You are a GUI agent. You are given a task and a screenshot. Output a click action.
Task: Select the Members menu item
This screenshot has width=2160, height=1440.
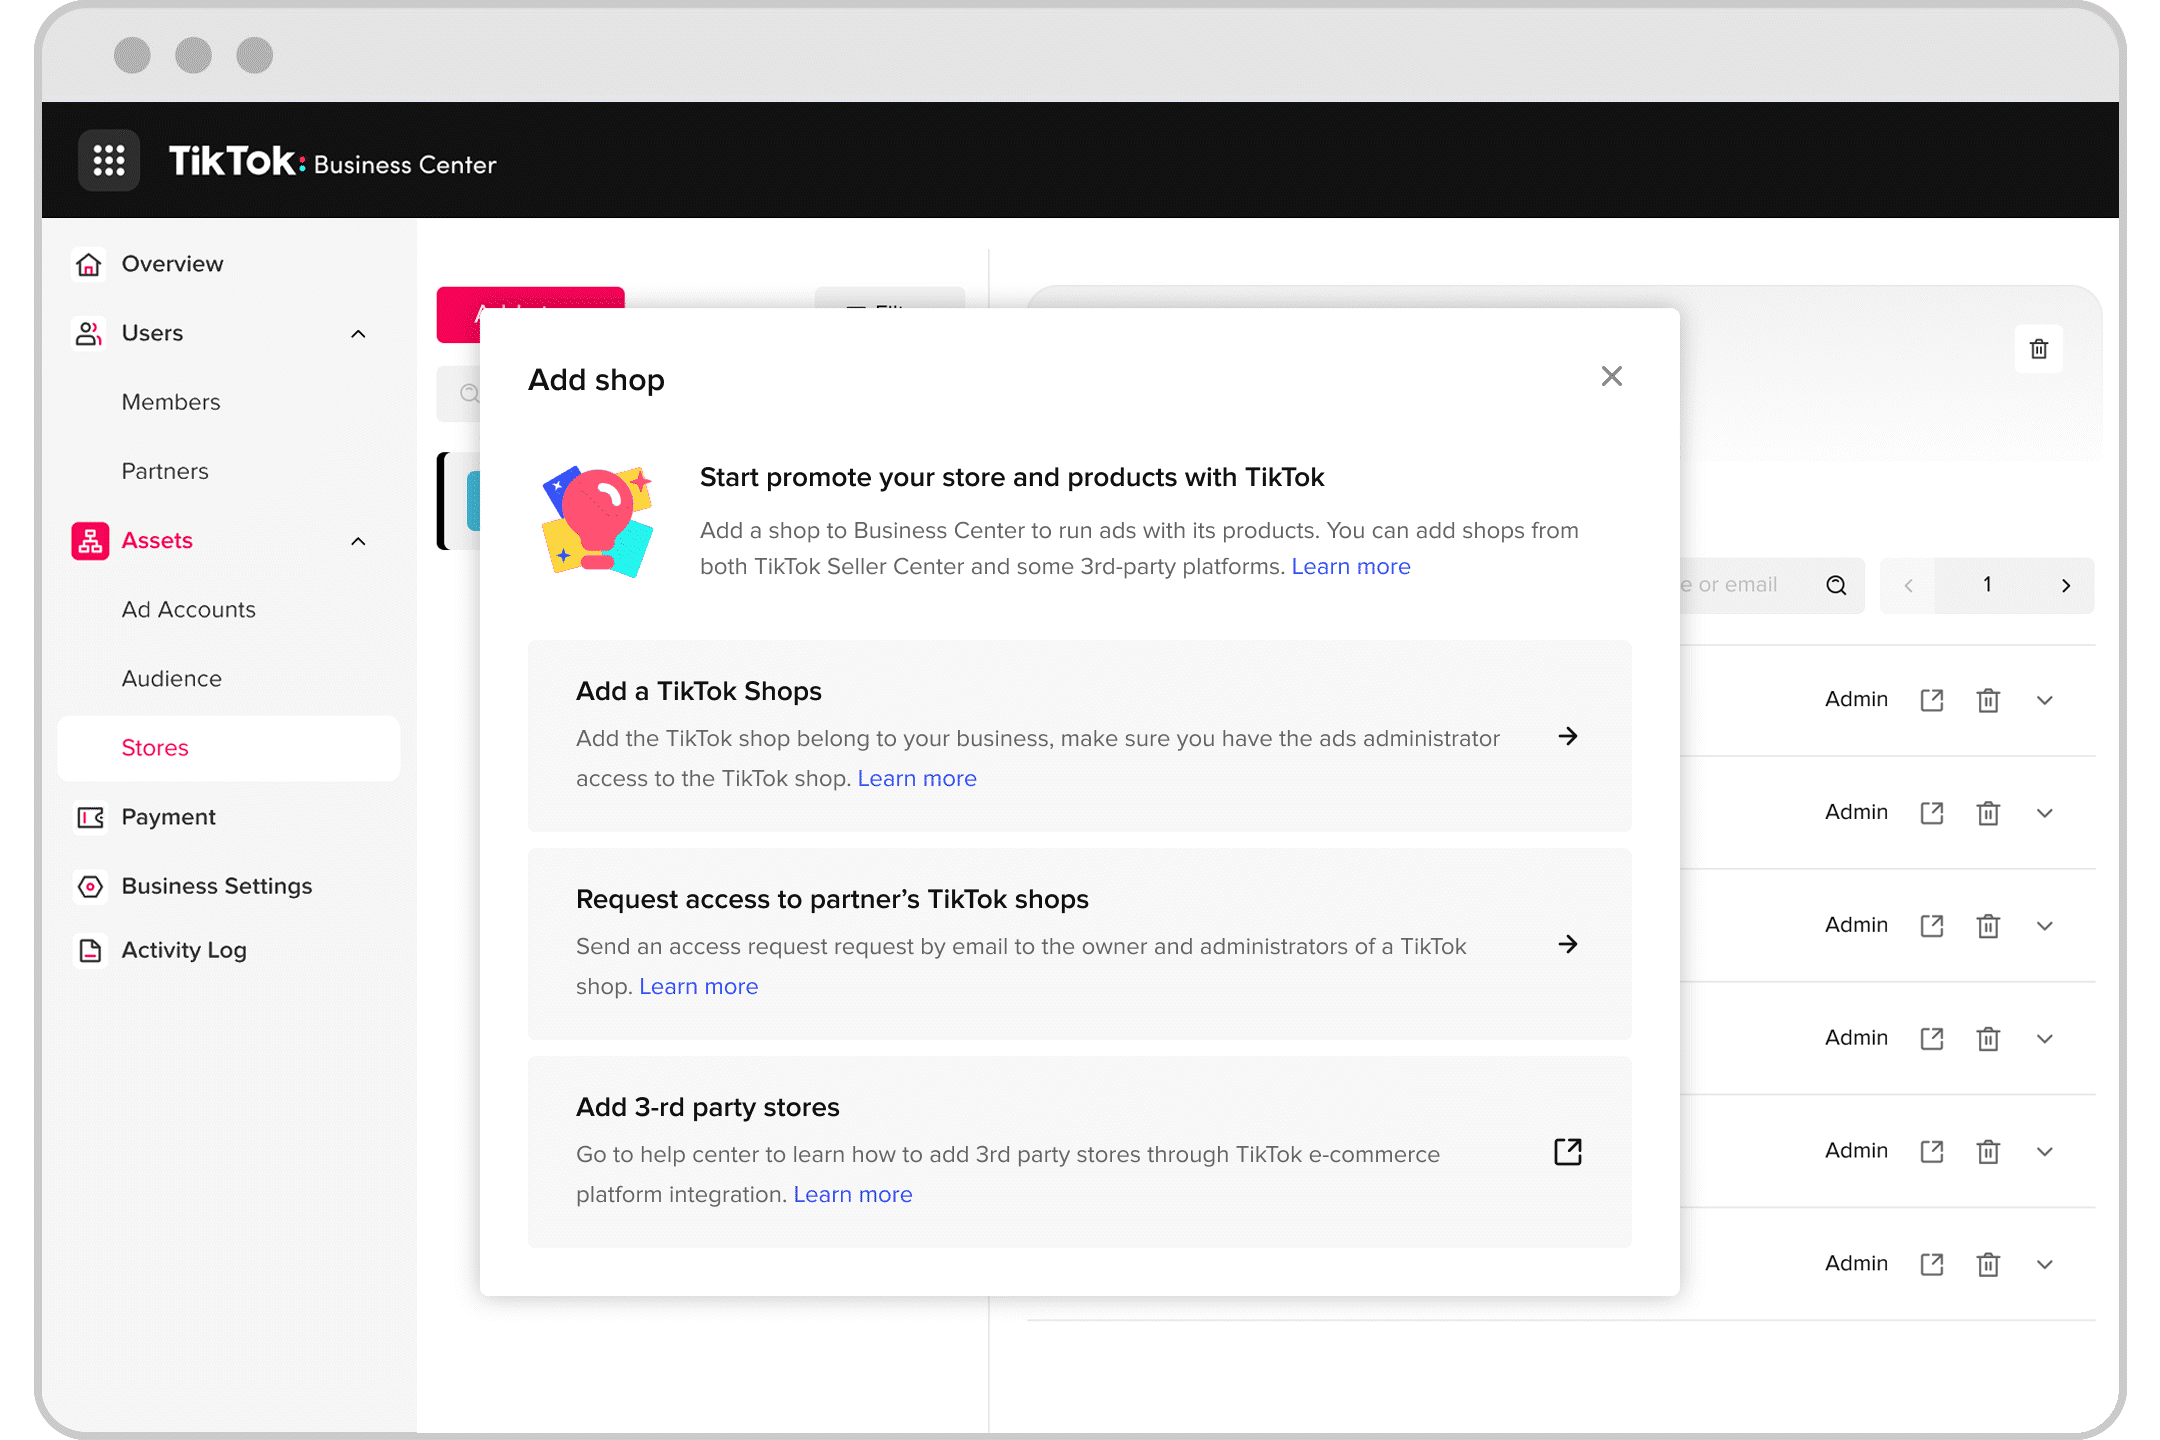pyautogui.click(x=174, y=402)
